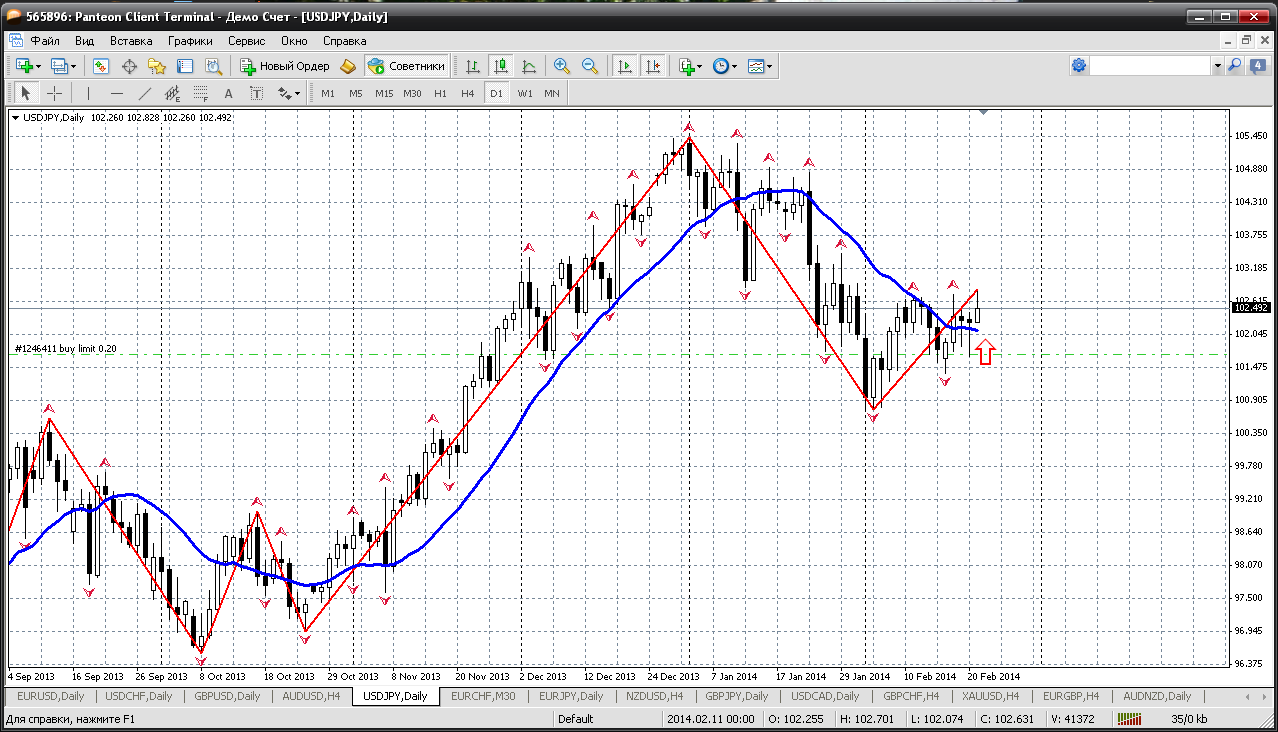1278x732 pixels.
Task: Open the periodicity clock dropdown
Action: pyautogui.click(x=725, y=66)
